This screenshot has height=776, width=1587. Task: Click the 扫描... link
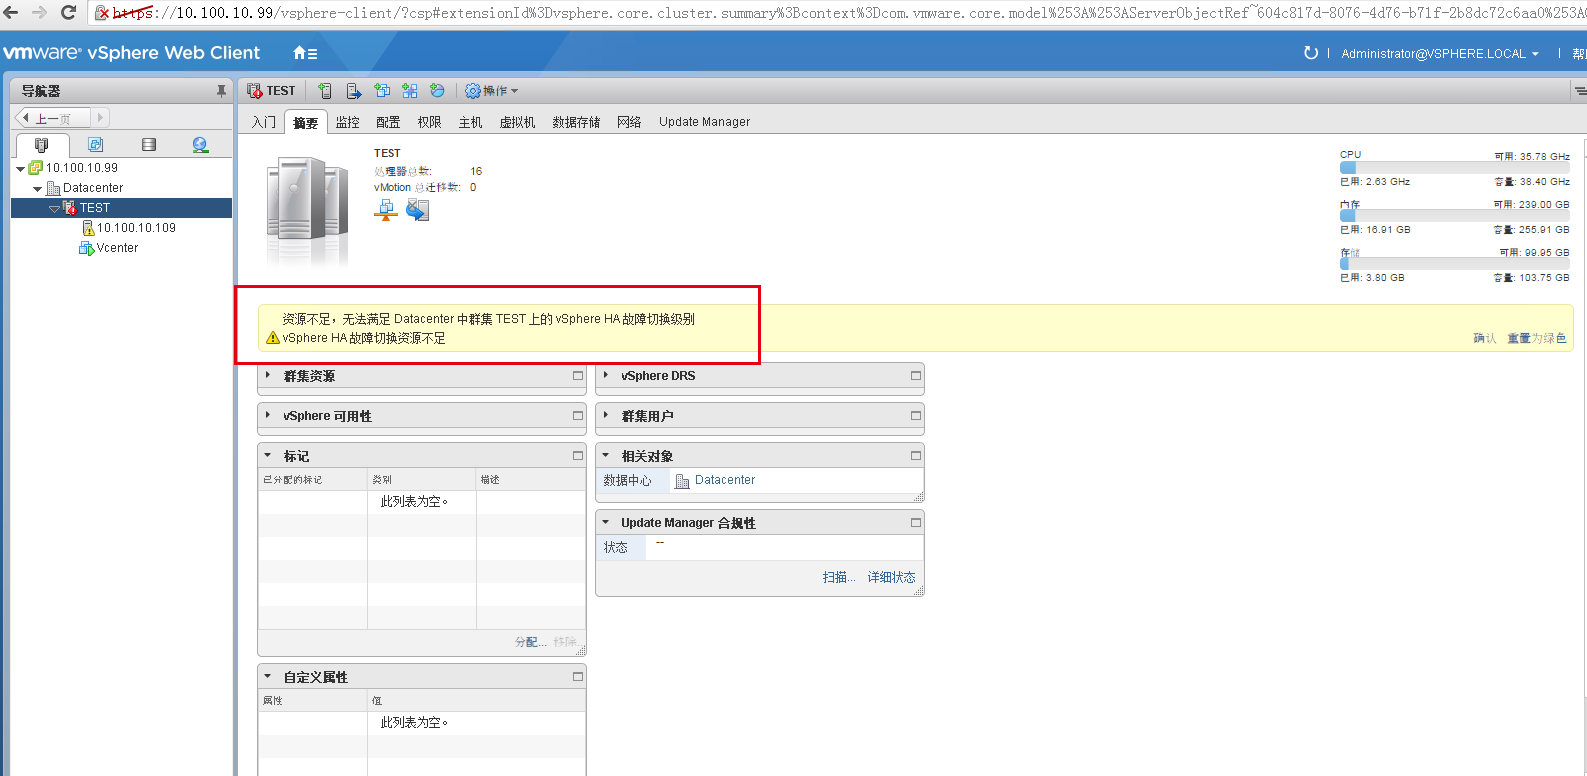tap(839, 577)
